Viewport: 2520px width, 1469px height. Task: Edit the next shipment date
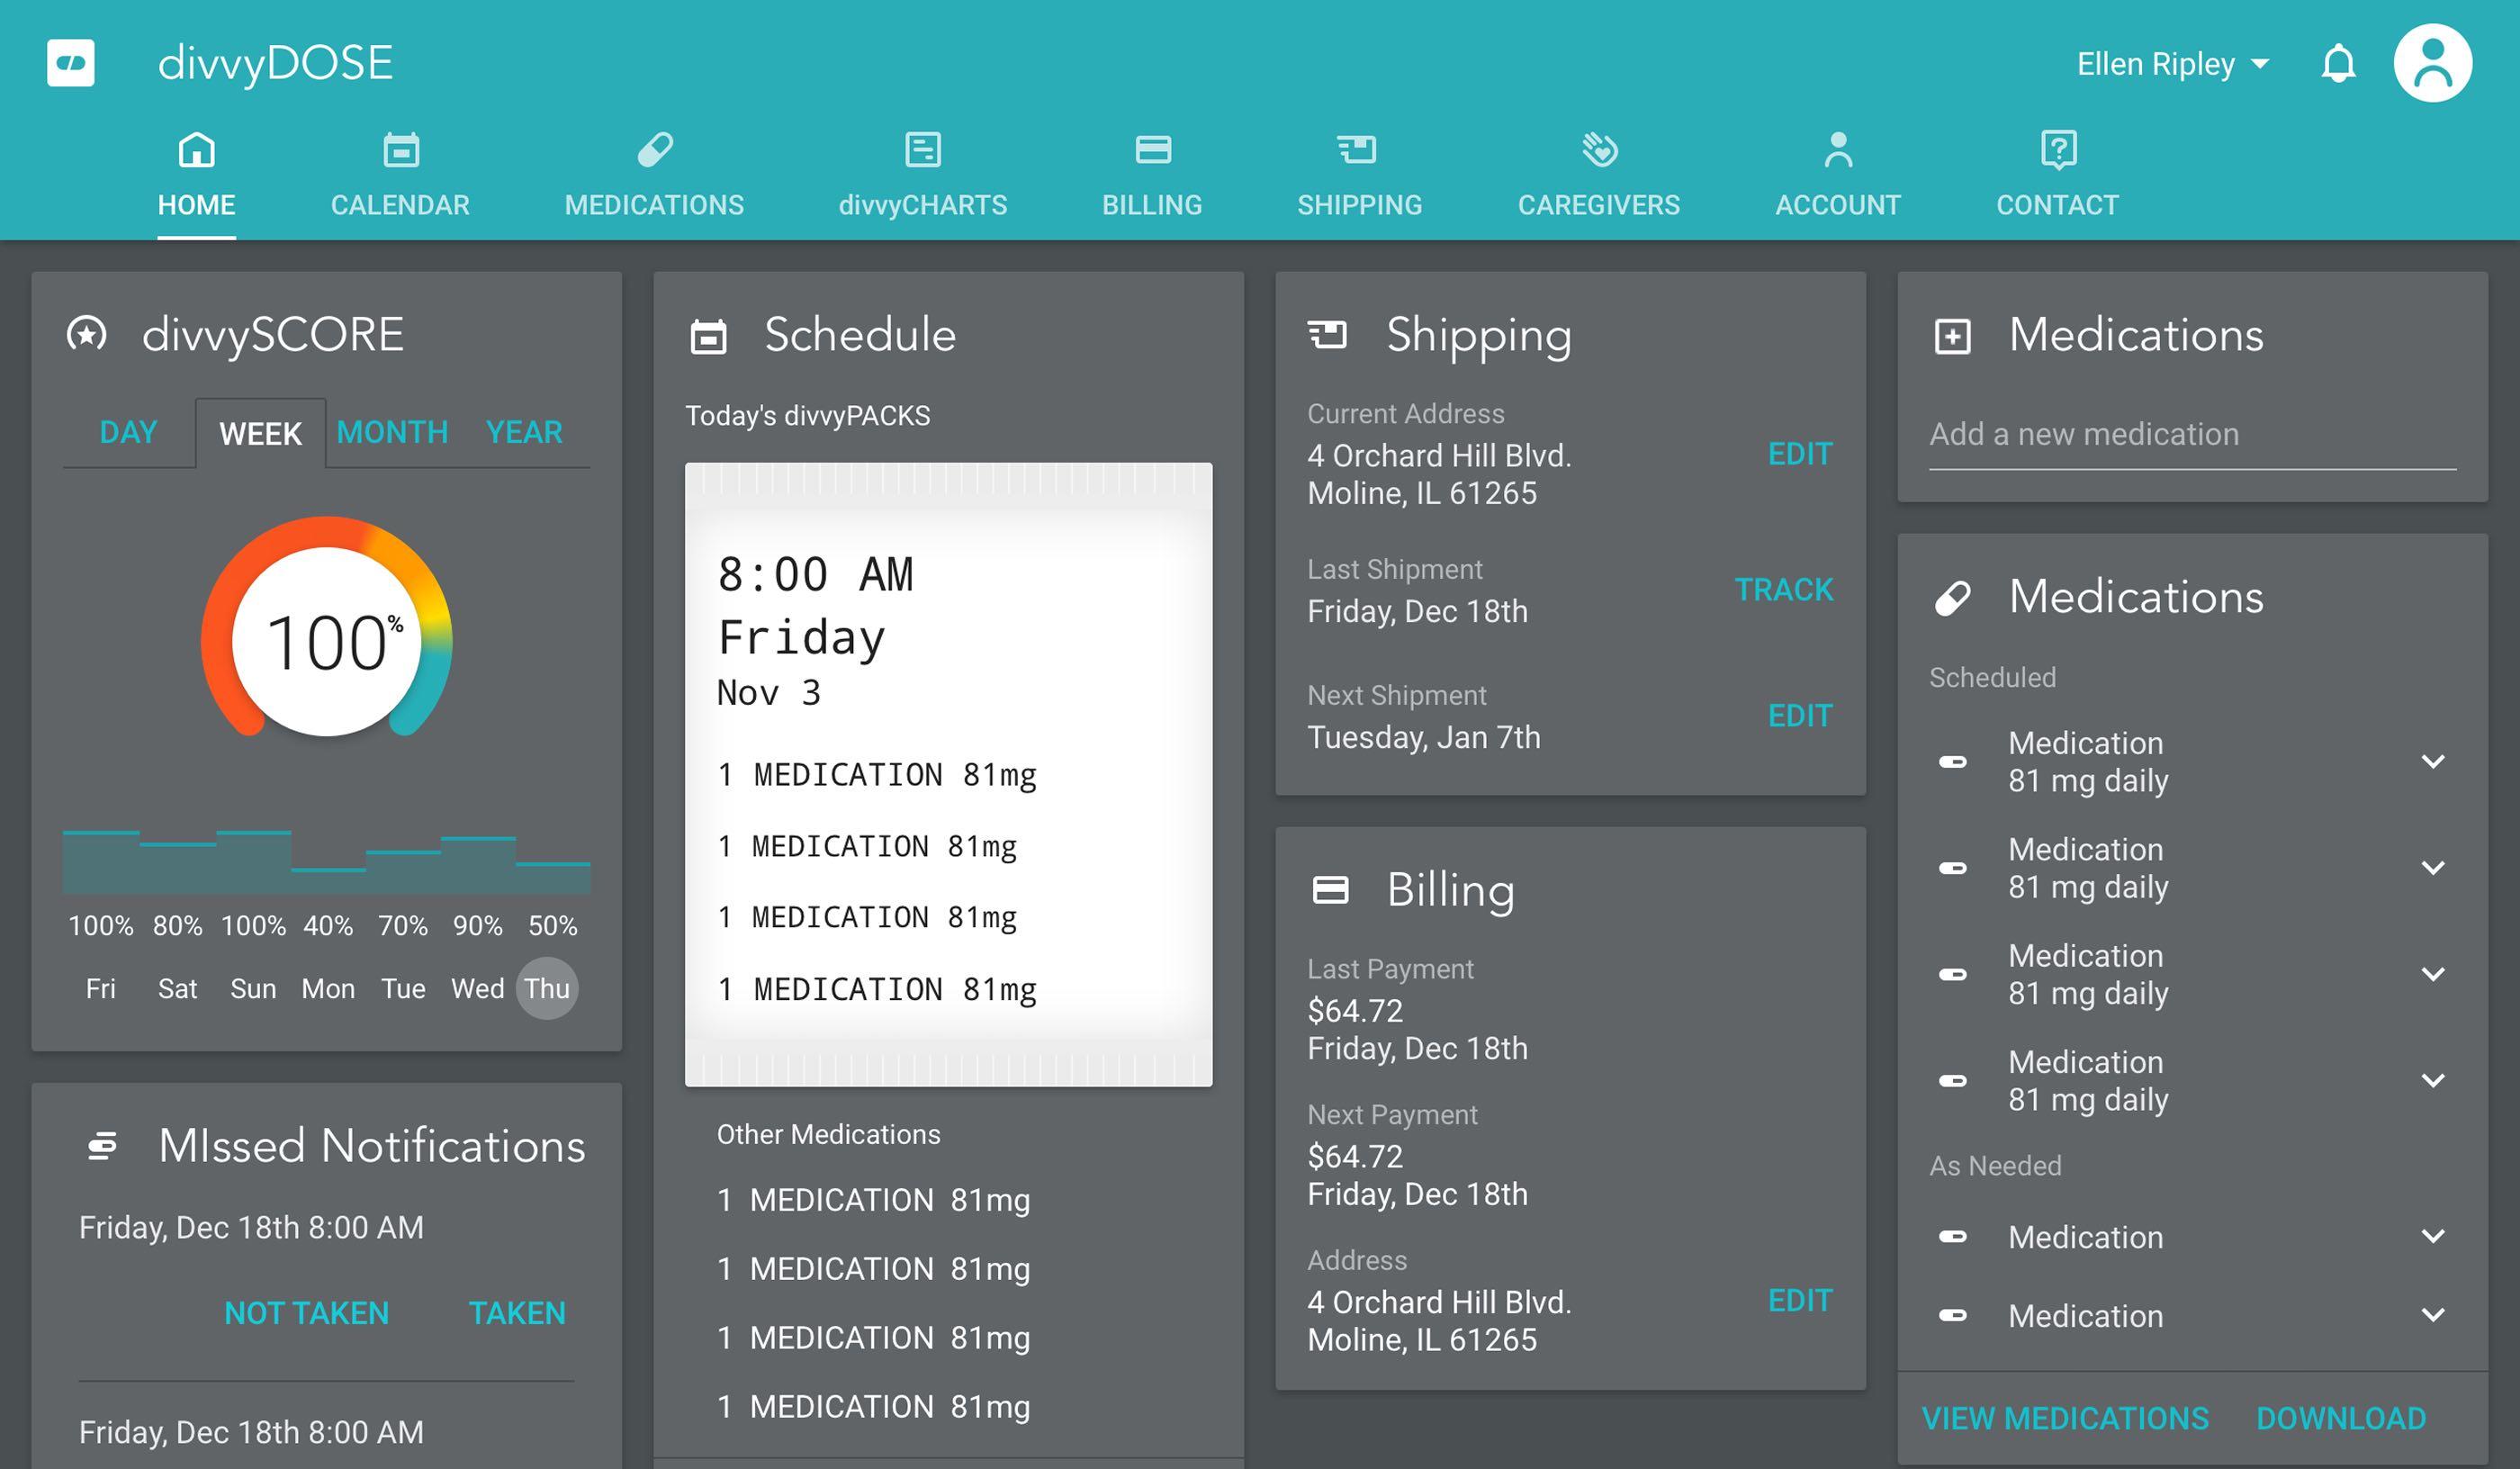click(x=1800, y=716)
